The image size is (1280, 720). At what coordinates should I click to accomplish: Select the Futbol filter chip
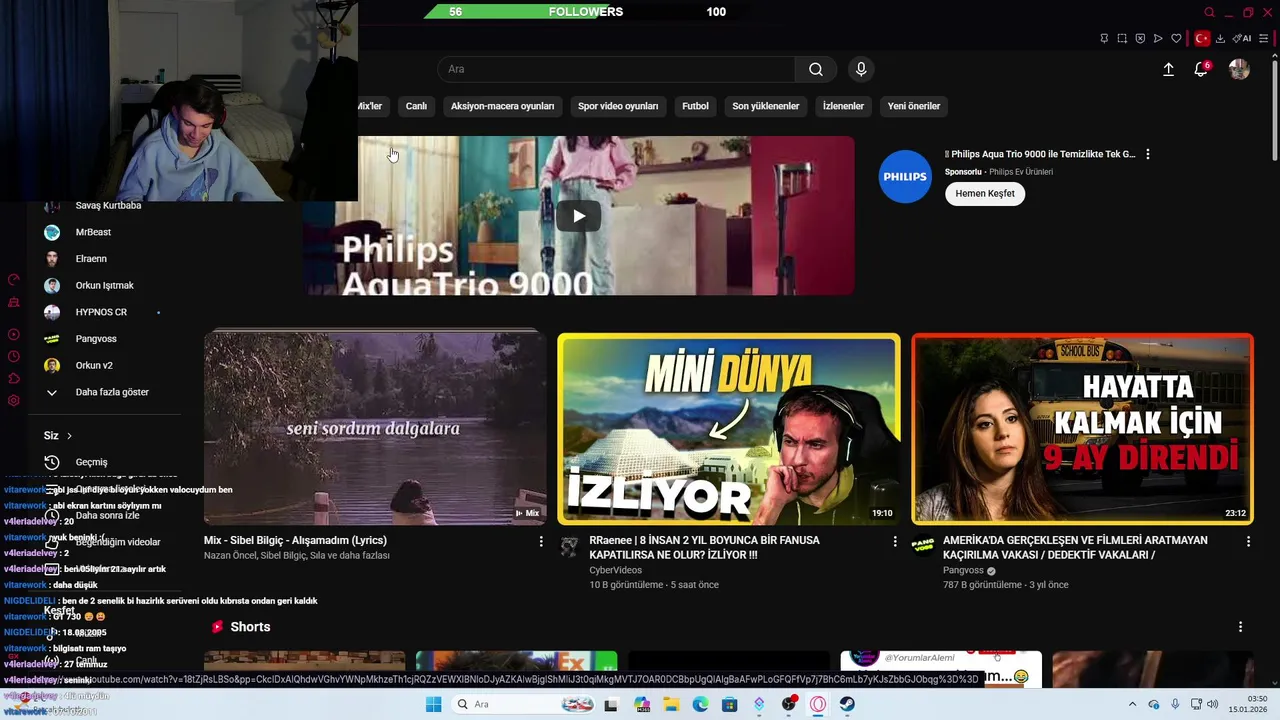coord(695,106)
